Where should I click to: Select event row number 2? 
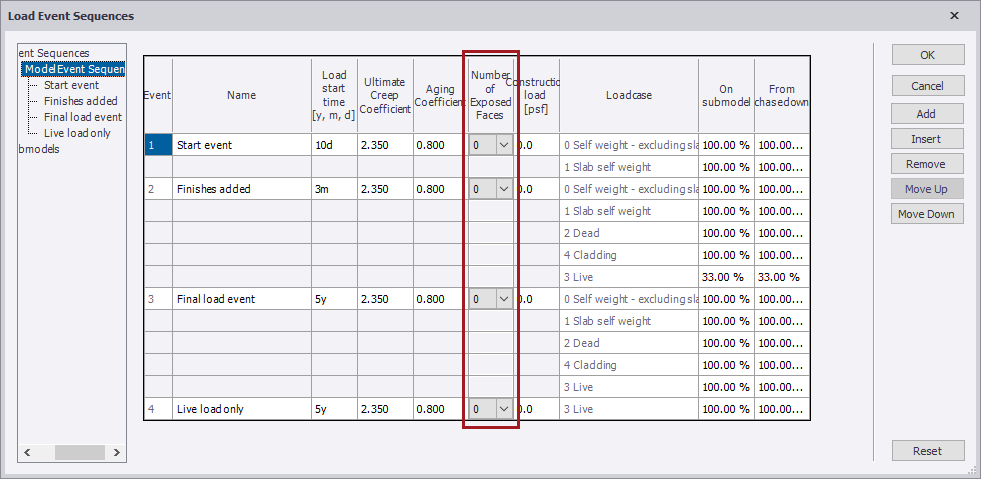pyautogui.click(x=158, y=189)
